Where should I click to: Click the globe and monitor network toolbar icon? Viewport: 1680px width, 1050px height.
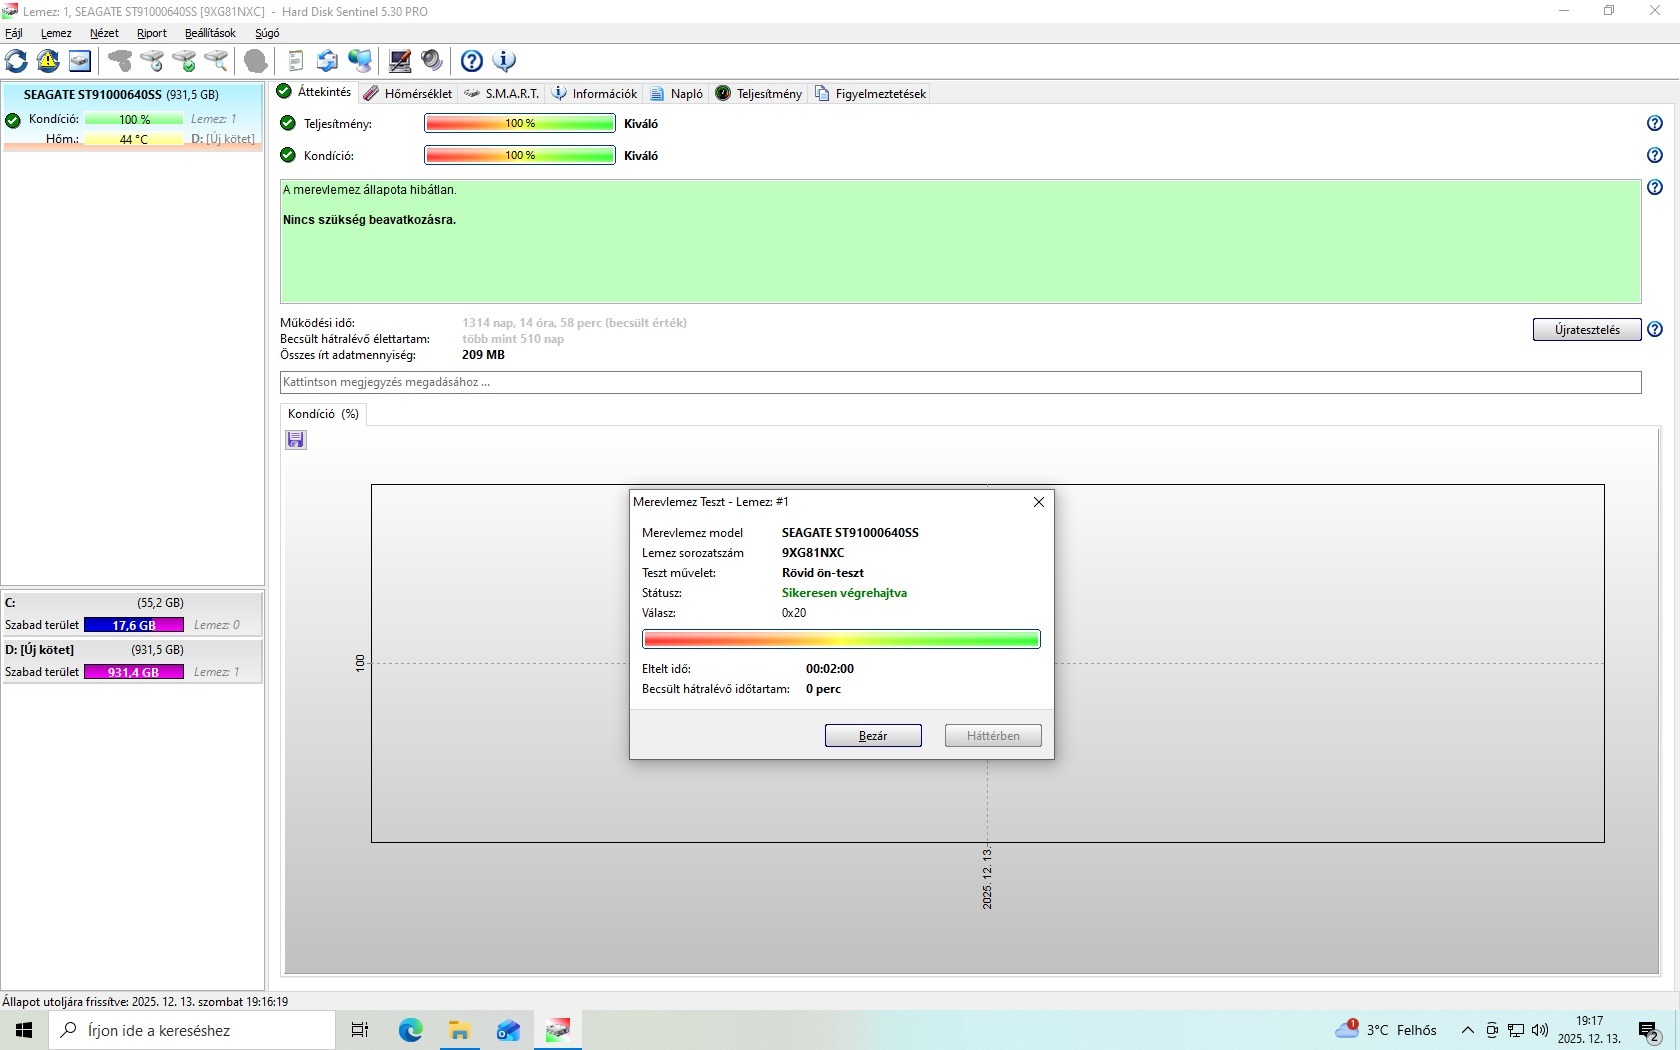360,61
